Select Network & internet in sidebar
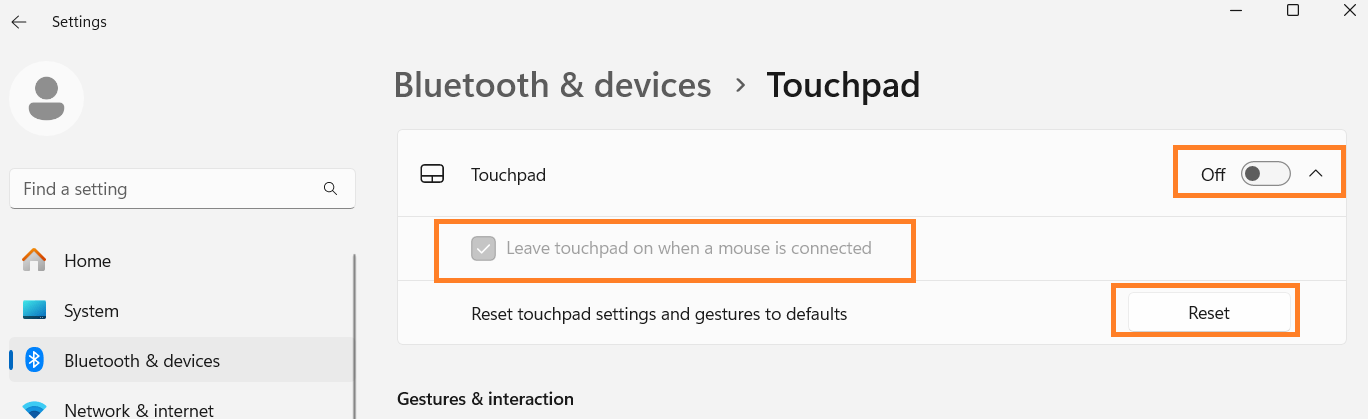This screenshot has height=419, width=1368. pos(138,410)
